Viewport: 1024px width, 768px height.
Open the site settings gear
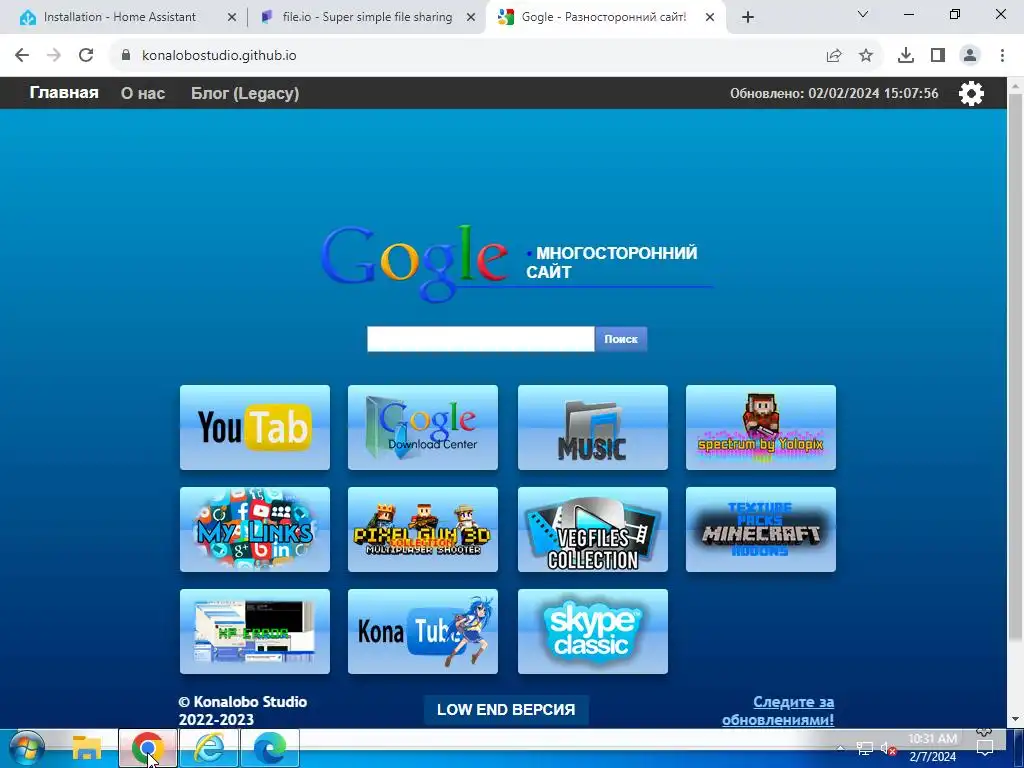point(971,93)
